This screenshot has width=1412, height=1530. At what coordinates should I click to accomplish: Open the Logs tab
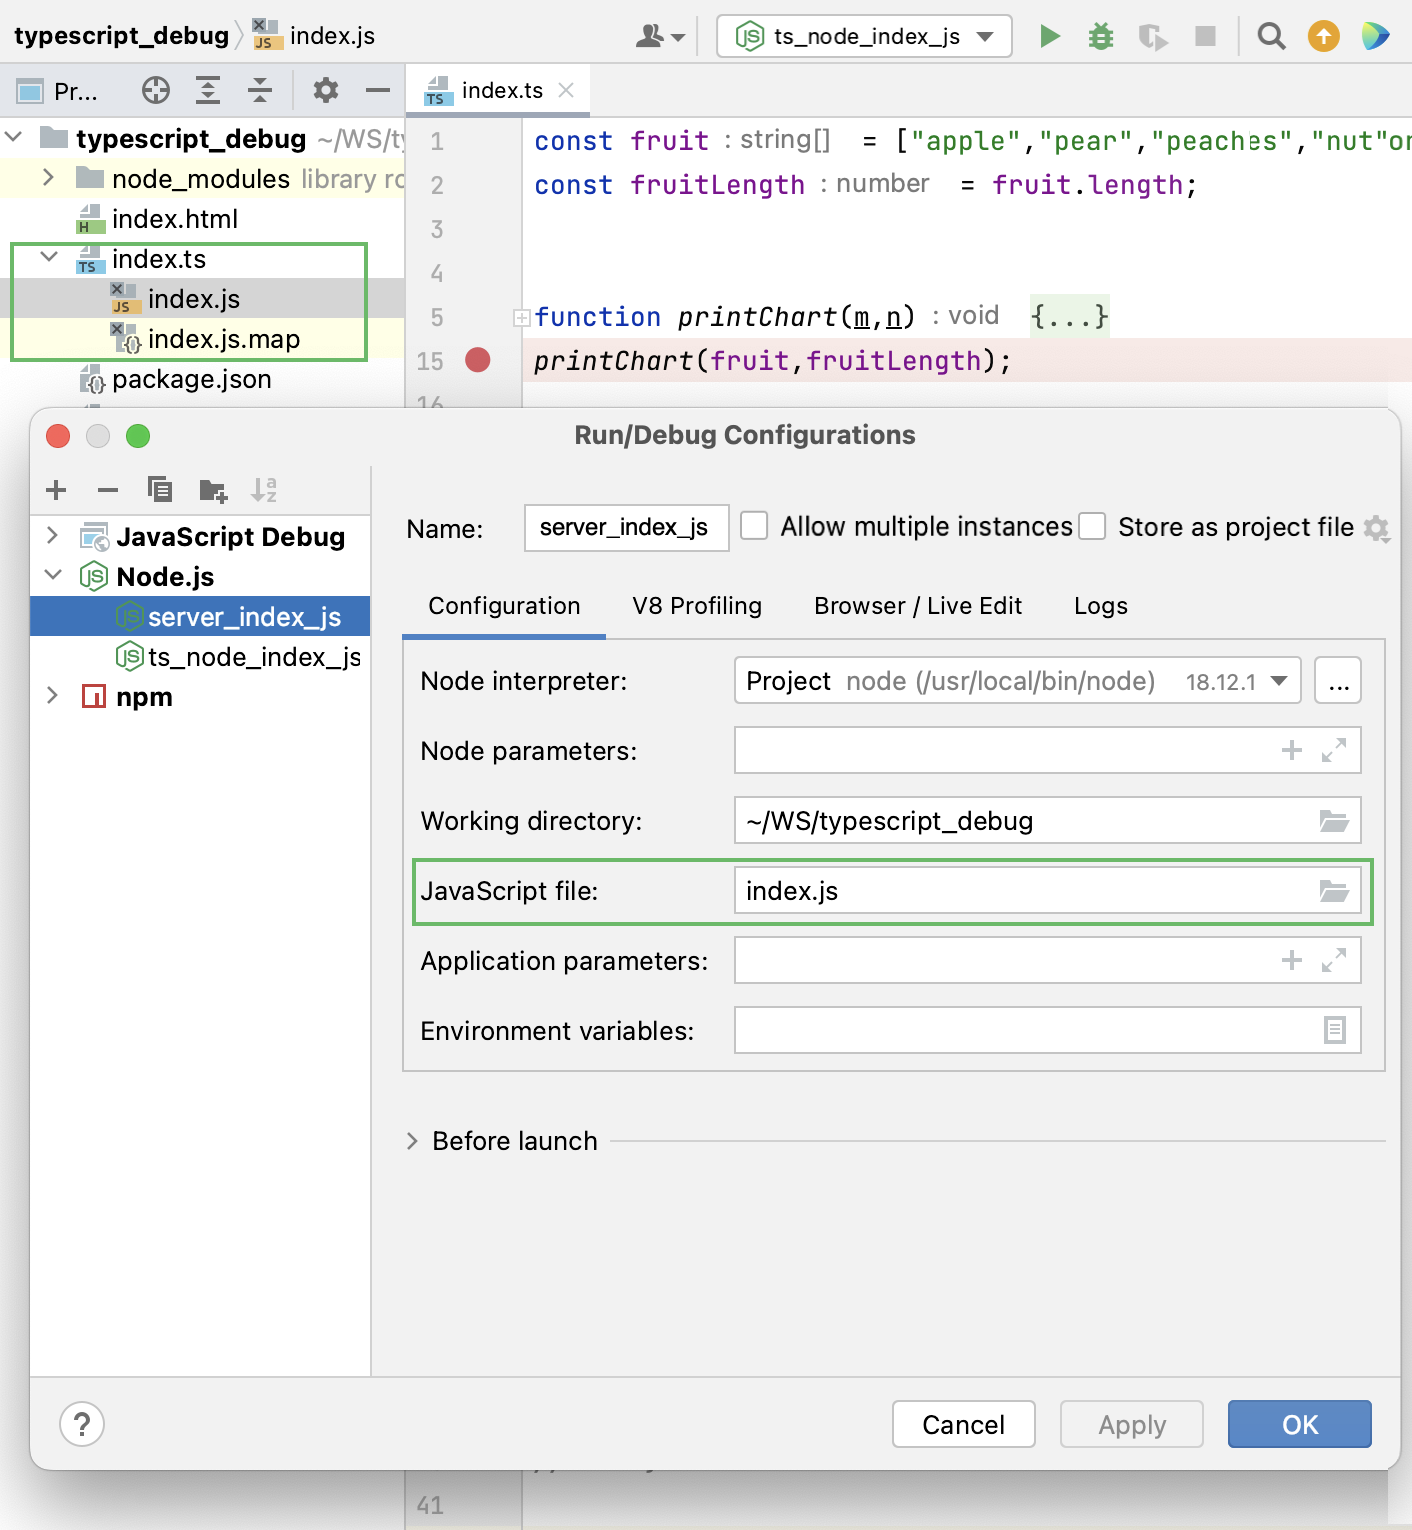(x=1100, y=606)
